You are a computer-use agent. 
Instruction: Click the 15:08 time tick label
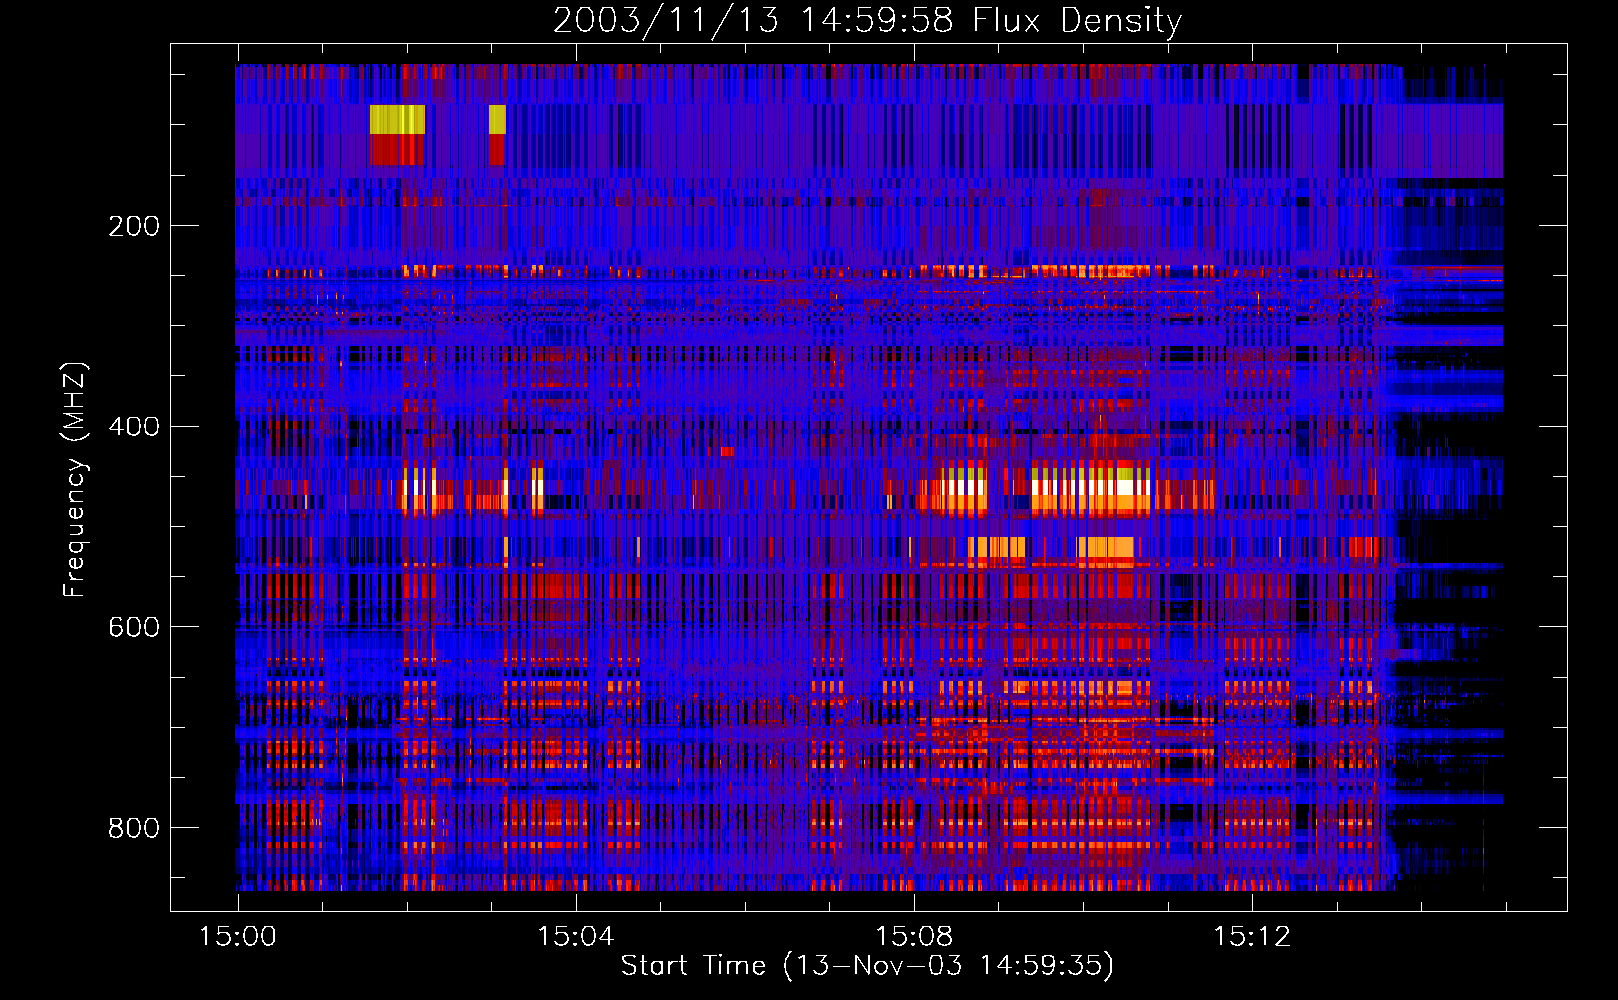(914, 936)
